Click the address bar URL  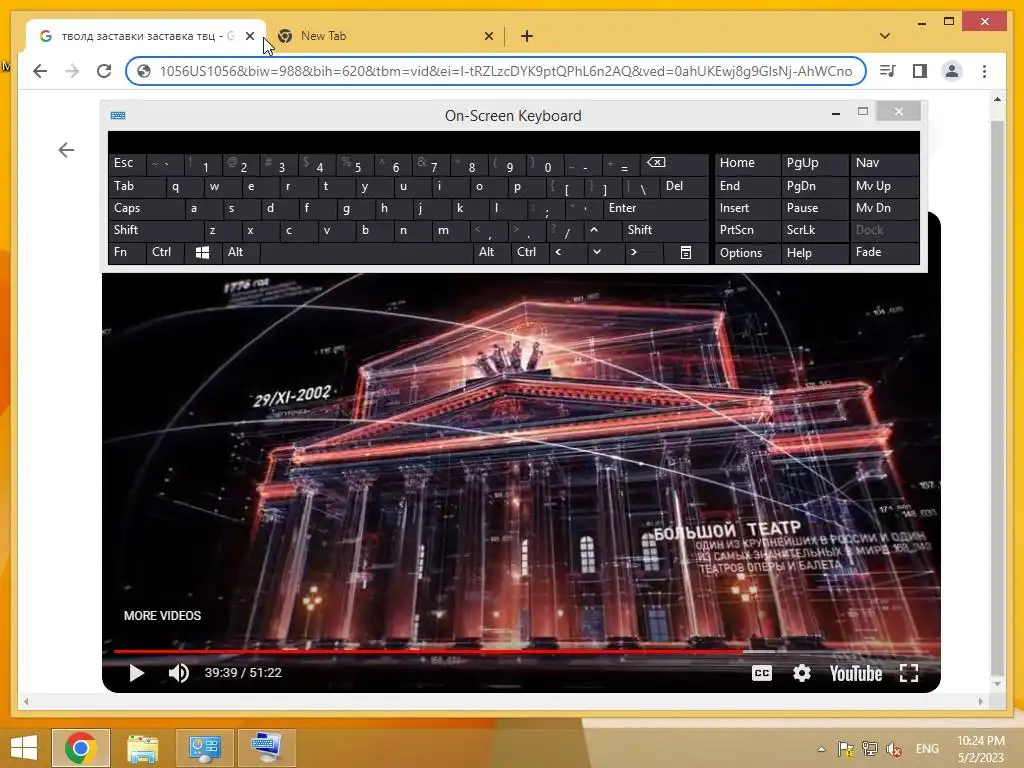point(505,71)
